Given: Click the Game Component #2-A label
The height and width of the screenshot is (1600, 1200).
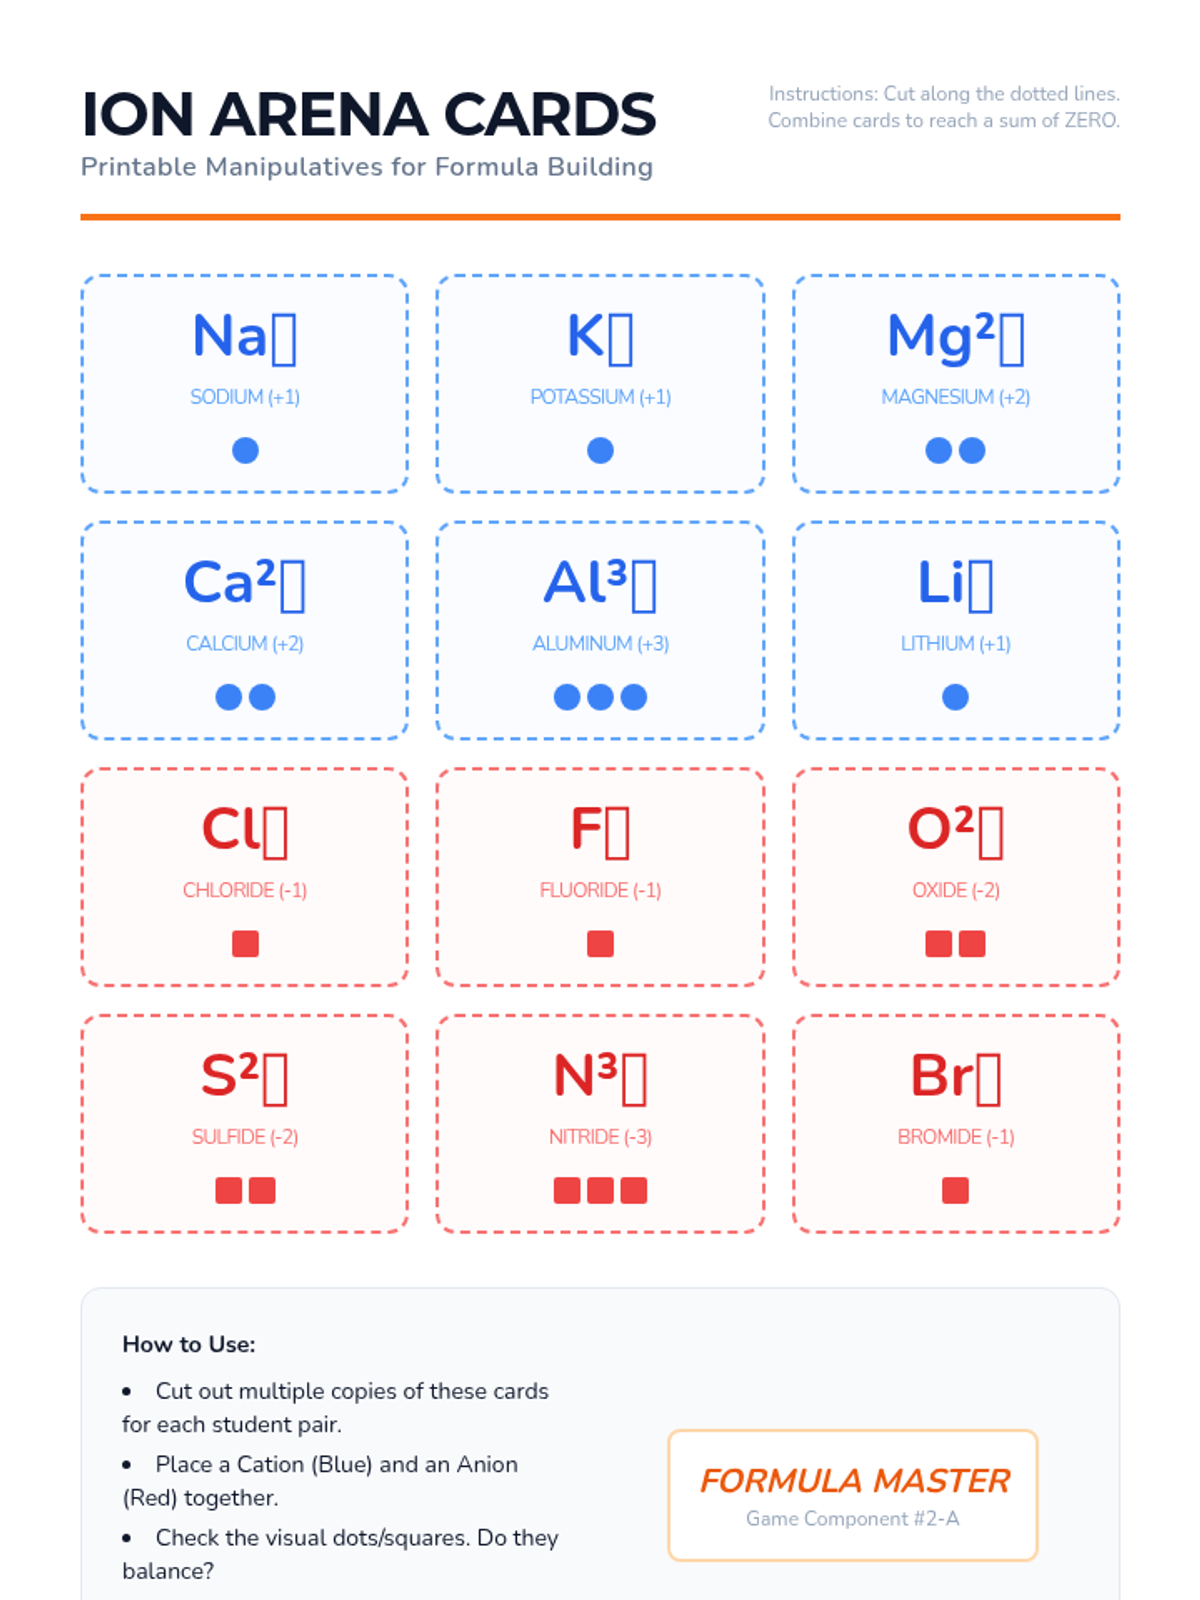Looking at the screenshot, I should [x=852, y=1519].
